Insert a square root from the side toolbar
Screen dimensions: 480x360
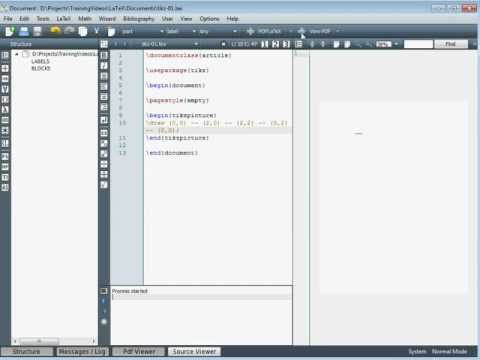[x=104, y=185]
